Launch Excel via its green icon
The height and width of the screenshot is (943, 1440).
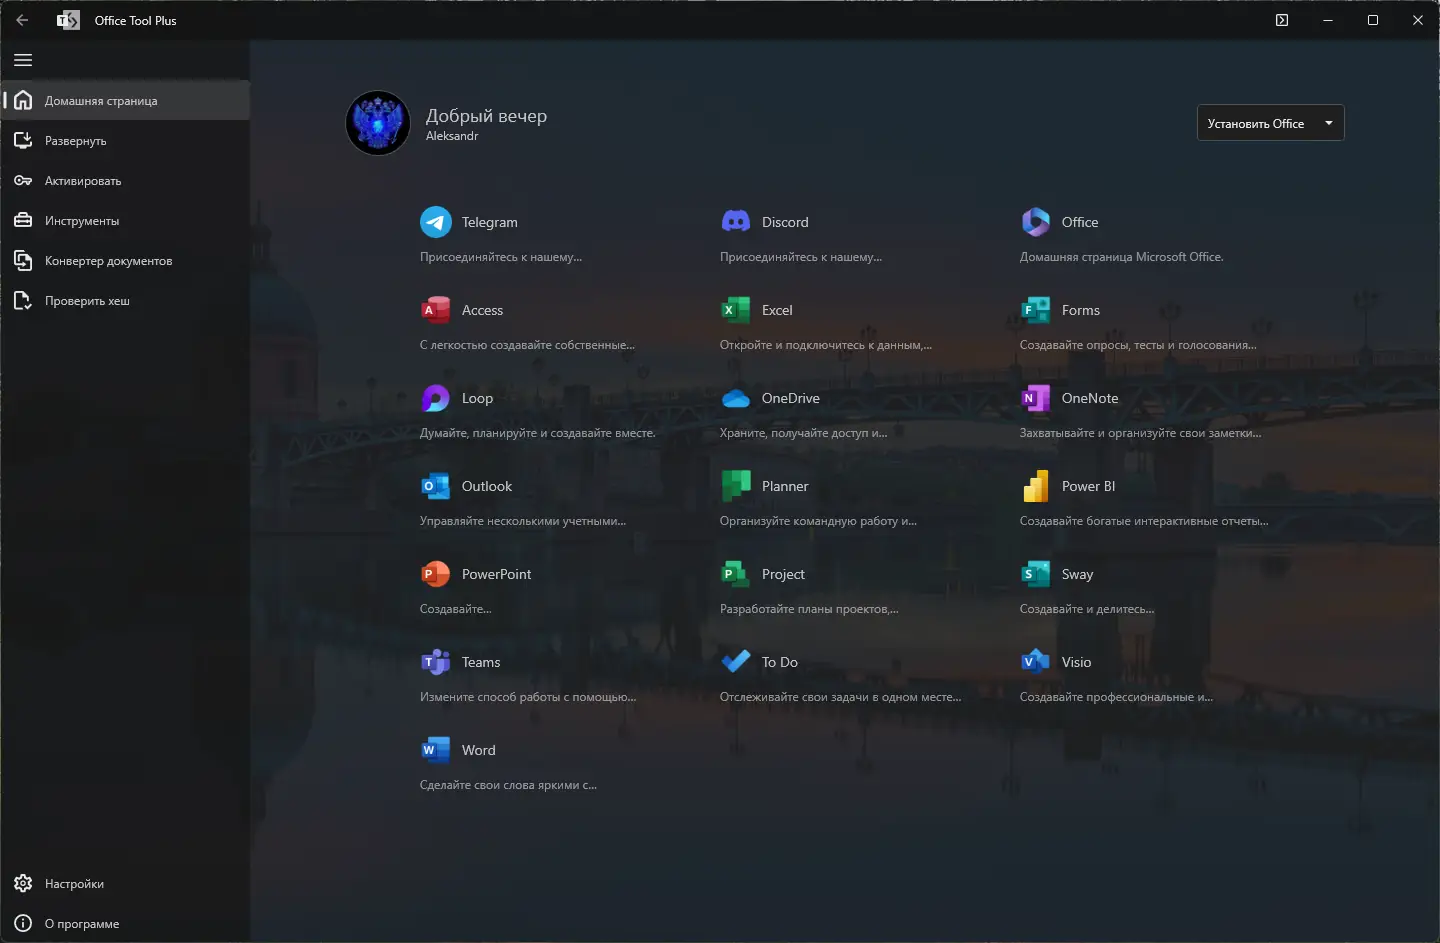pos(736,310)
